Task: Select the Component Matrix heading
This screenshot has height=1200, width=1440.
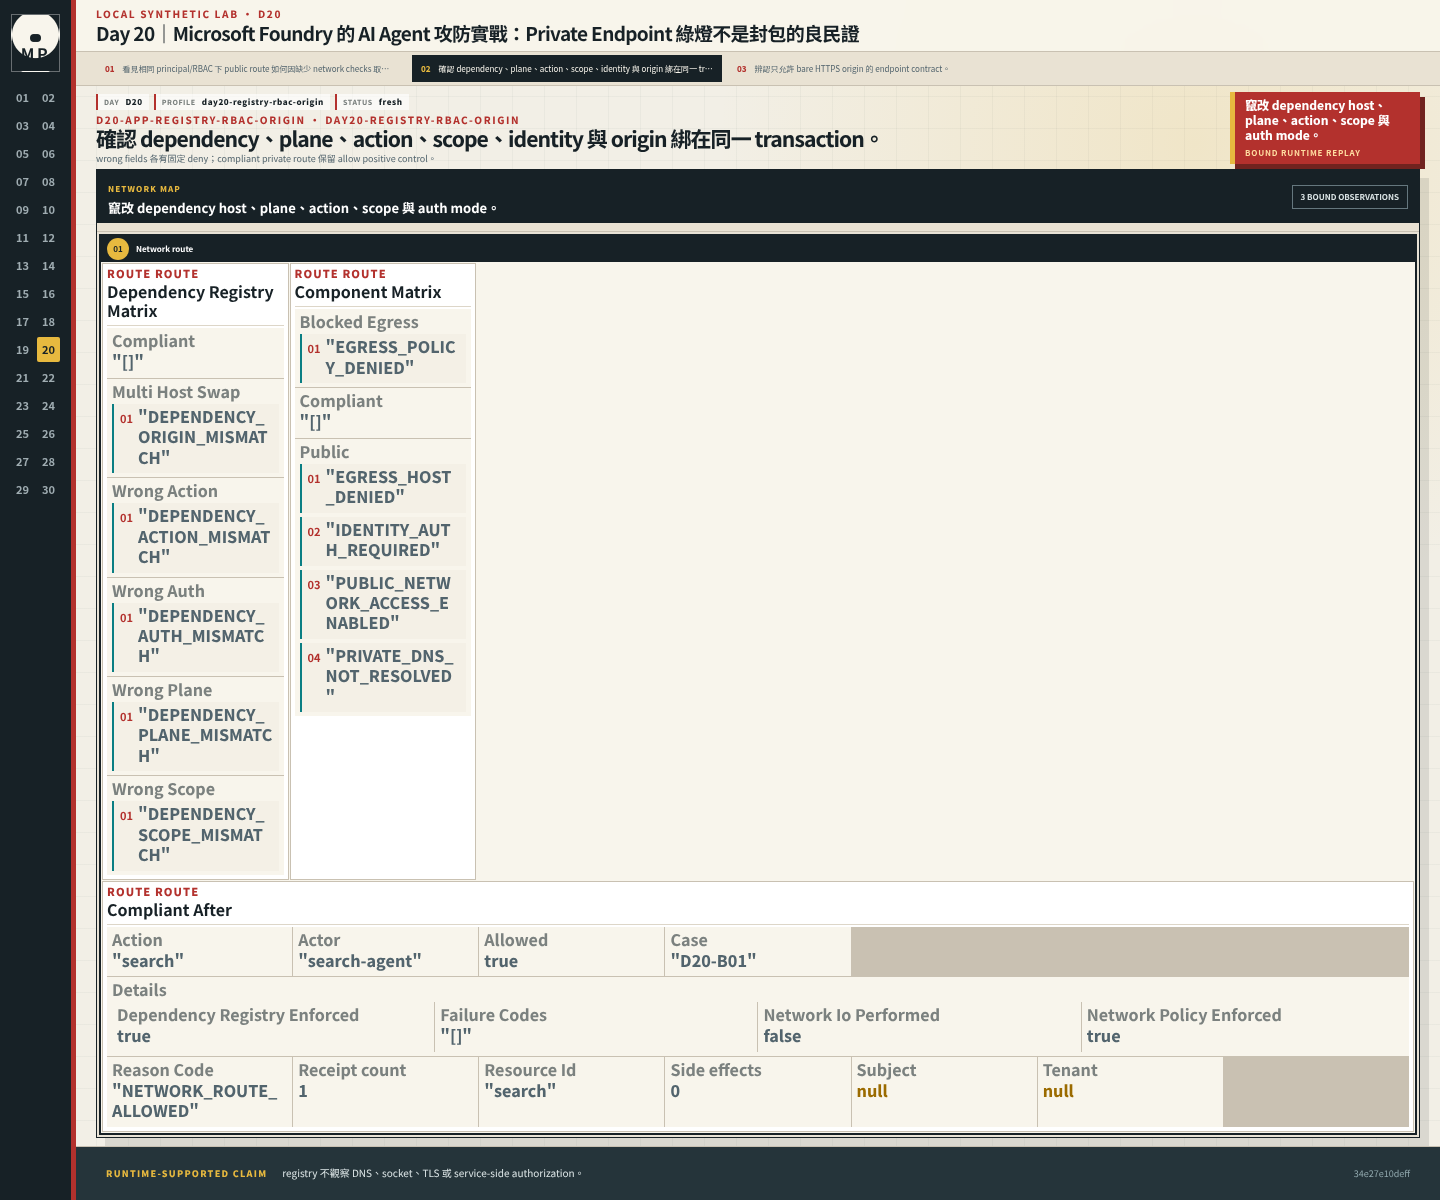Action: [368, 292]
